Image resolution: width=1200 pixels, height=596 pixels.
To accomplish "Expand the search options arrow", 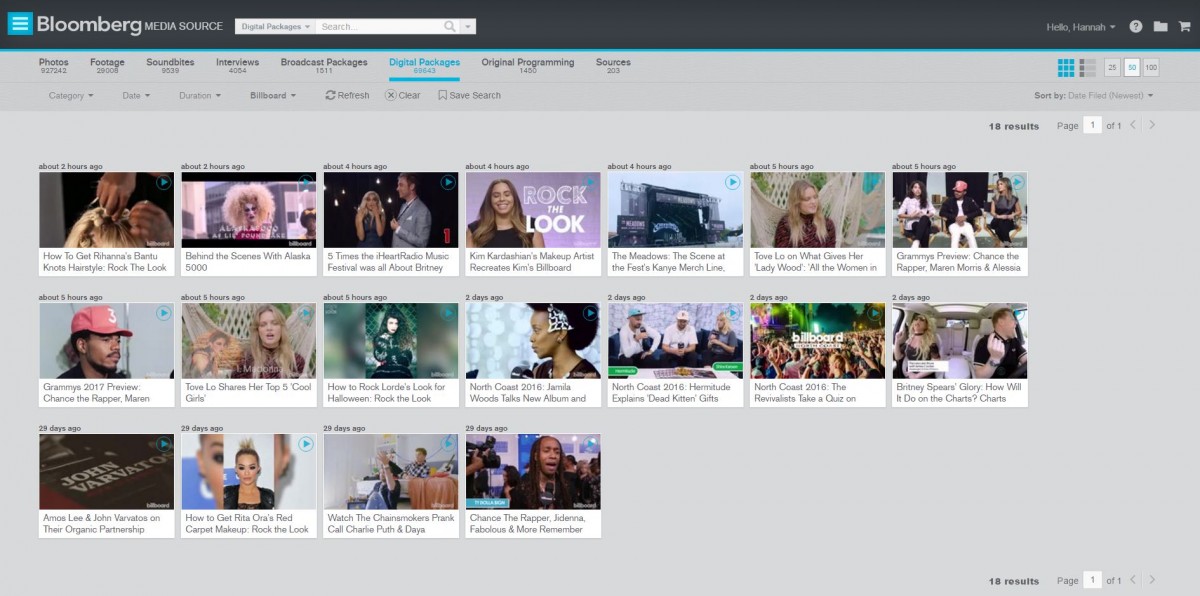I will click(469, 27).
